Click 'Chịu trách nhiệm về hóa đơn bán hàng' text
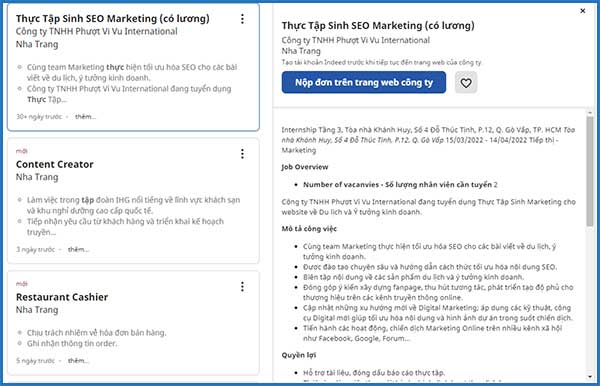The width and height of the screenshot is (600, 386). (96, 333)
